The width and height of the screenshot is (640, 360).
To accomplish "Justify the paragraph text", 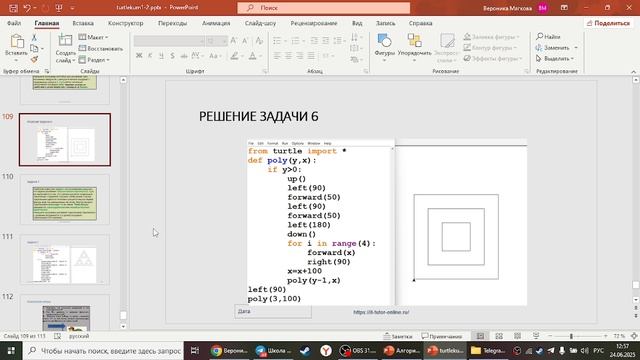I will click(x=311, y=56).
